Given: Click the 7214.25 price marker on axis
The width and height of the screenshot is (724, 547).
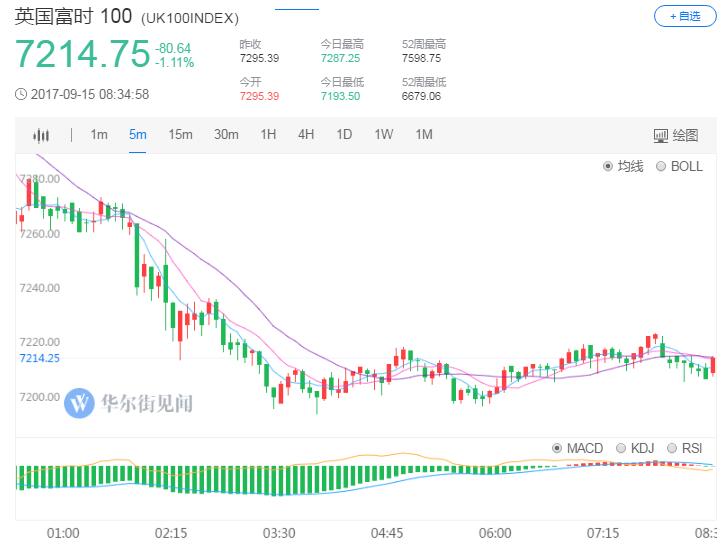Looking at the screenshot, I should 40,358.
